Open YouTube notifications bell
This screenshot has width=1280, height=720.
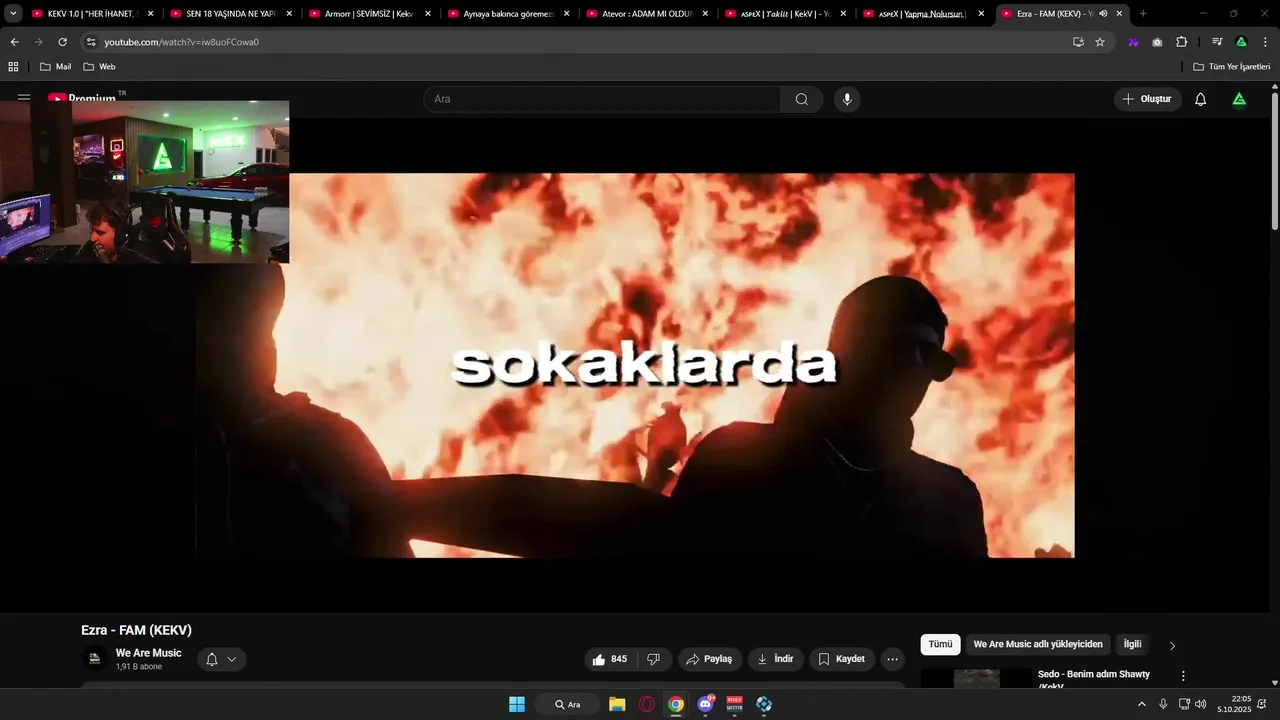(1200, 99)
